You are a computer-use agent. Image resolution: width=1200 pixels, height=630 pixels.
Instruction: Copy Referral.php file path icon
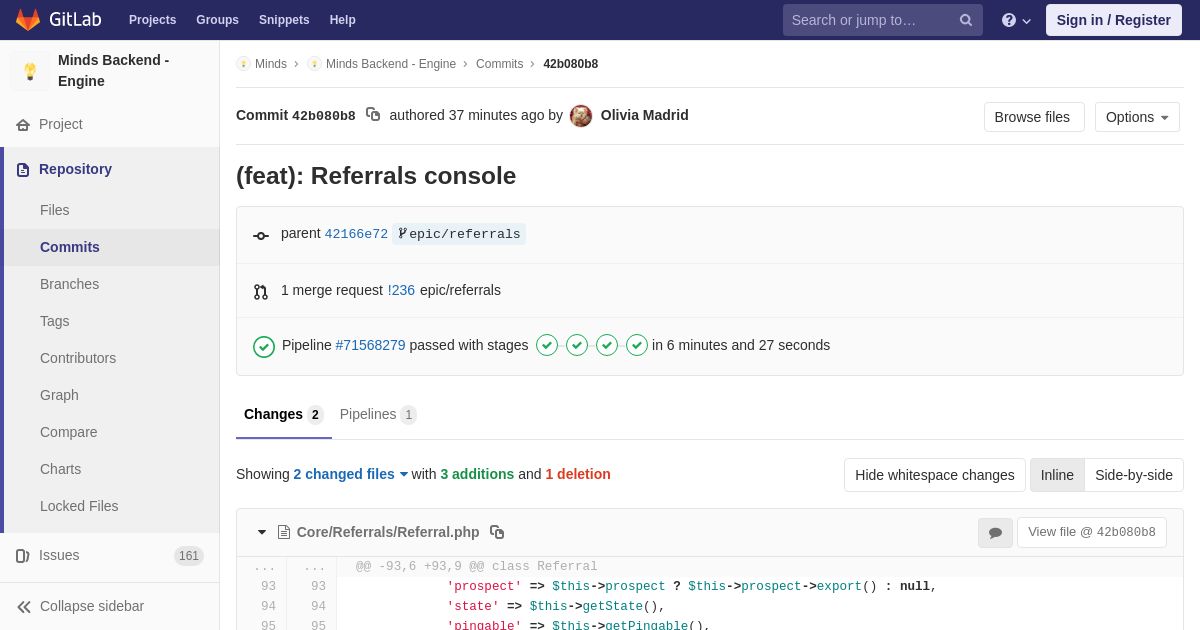(497, 532)
